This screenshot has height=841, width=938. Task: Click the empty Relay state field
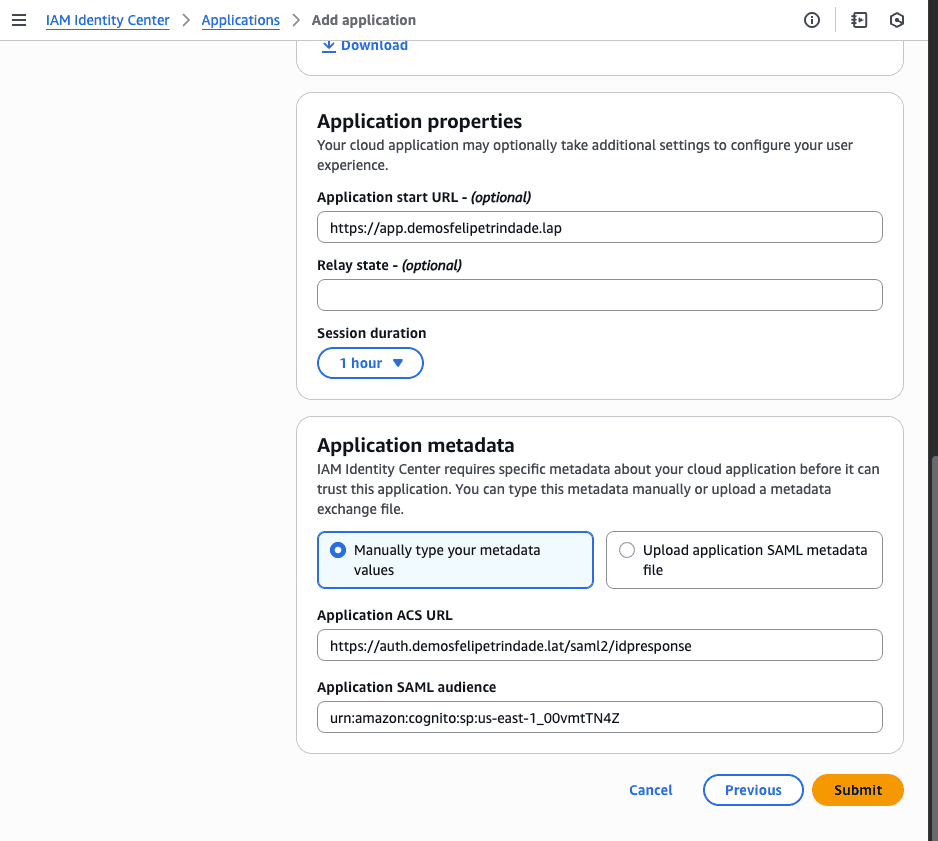(599, 295)
